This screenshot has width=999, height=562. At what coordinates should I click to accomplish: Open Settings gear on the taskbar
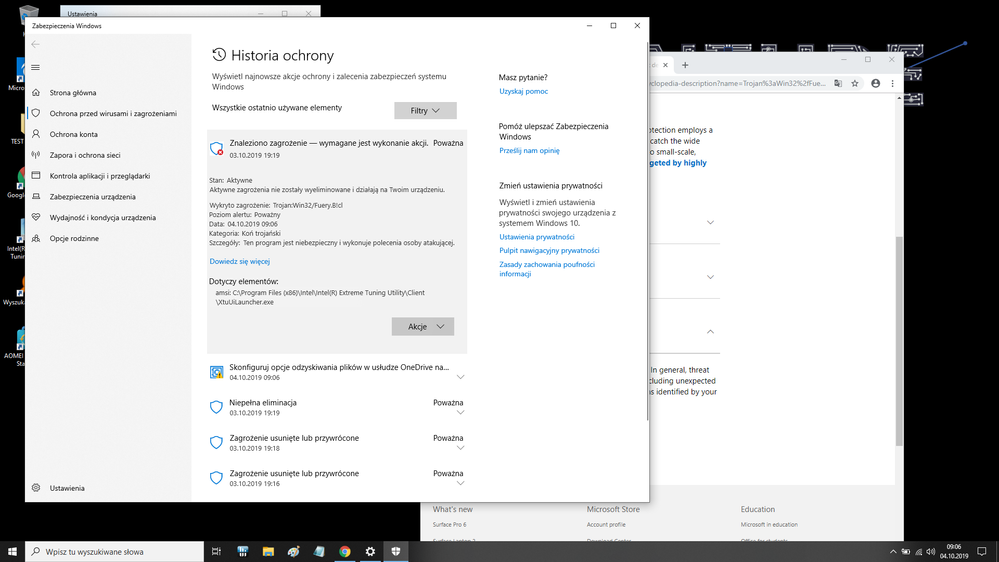(370, 551)
